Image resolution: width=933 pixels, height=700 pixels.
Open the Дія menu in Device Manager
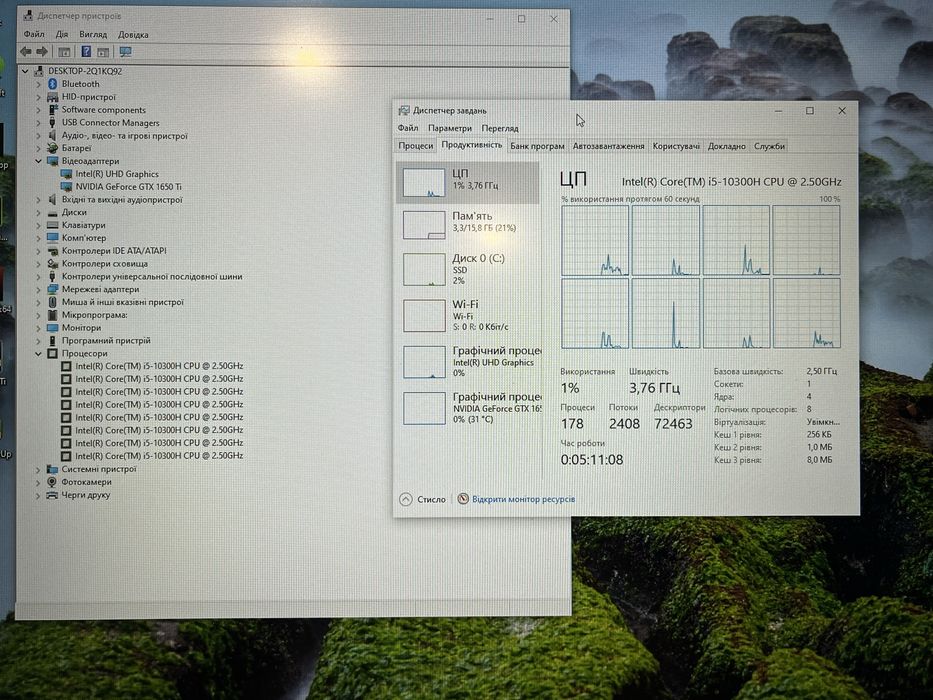coord(62,35)
